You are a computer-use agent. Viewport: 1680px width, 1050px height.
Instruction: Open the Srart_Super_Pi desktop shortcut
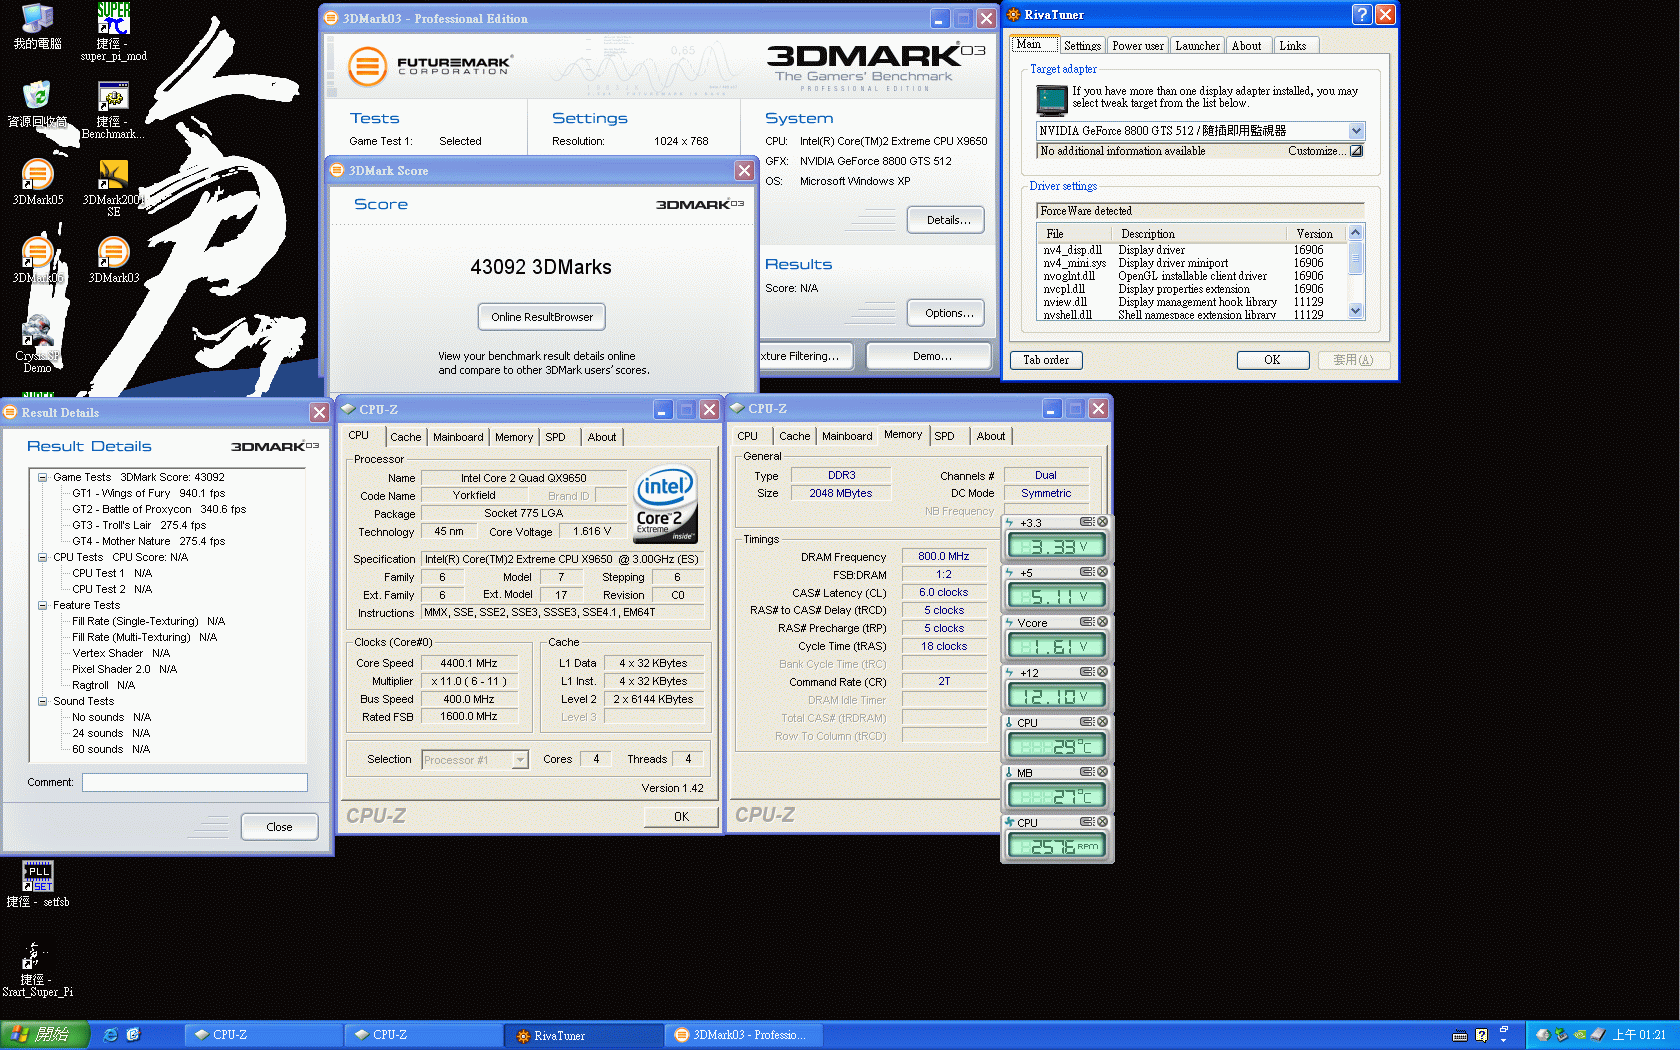click(37, 968)
